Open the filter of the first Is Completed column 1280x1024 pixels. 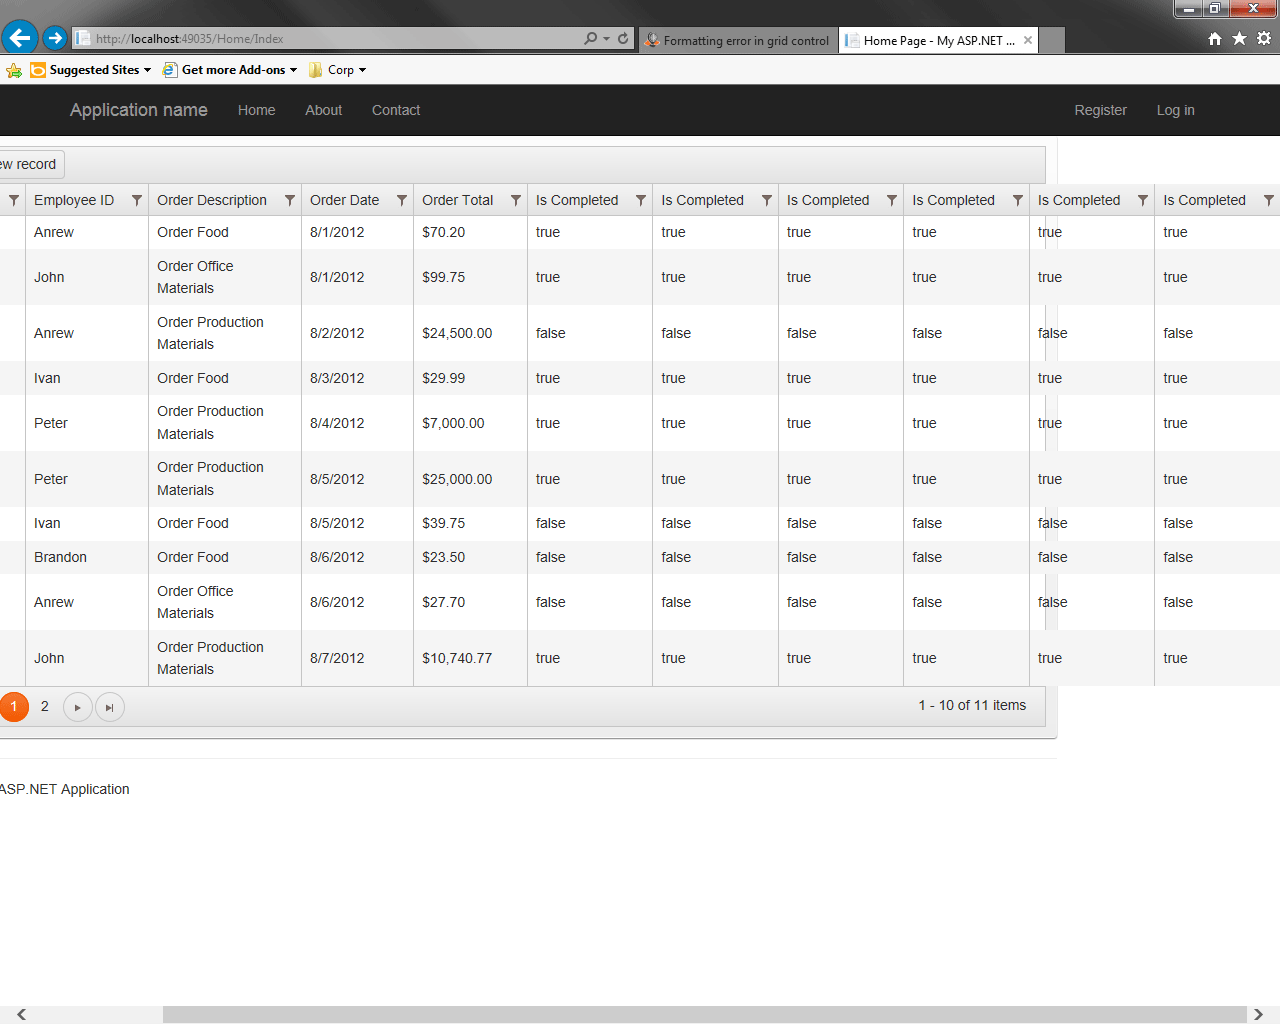641,200
